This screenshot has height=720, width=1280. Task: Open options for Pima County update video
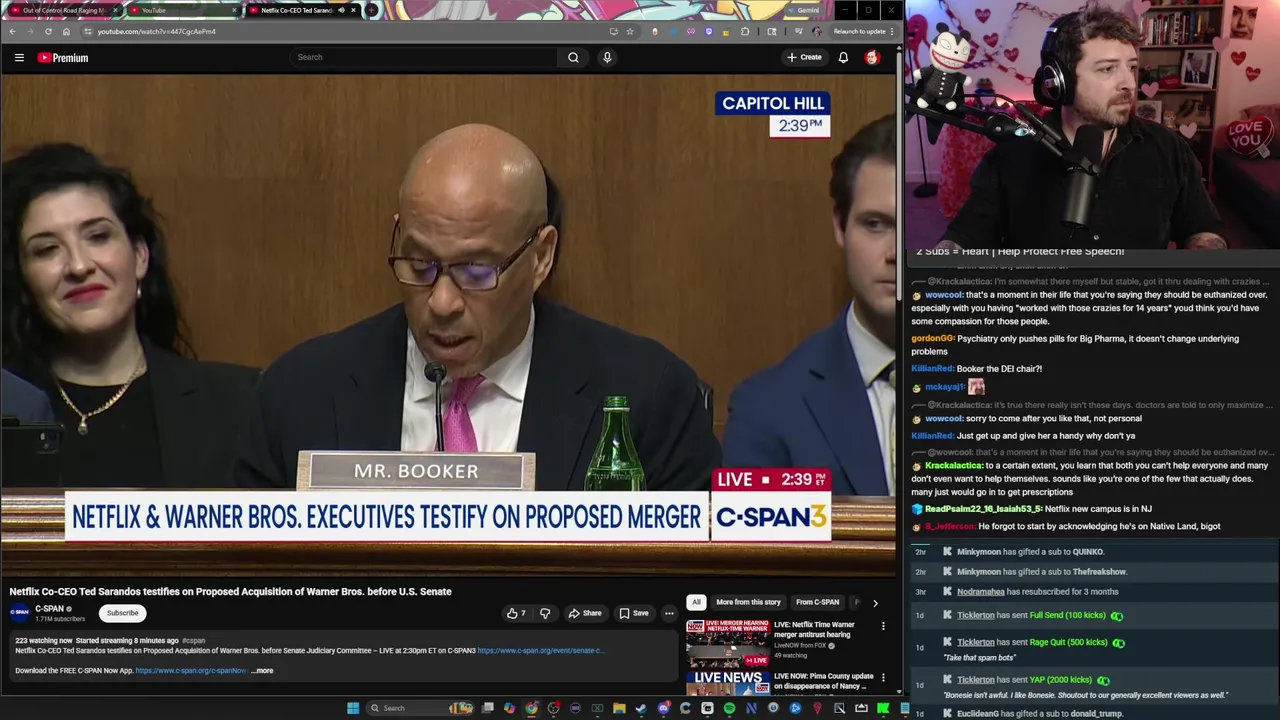pyautogui.click(x=883, y=677)
